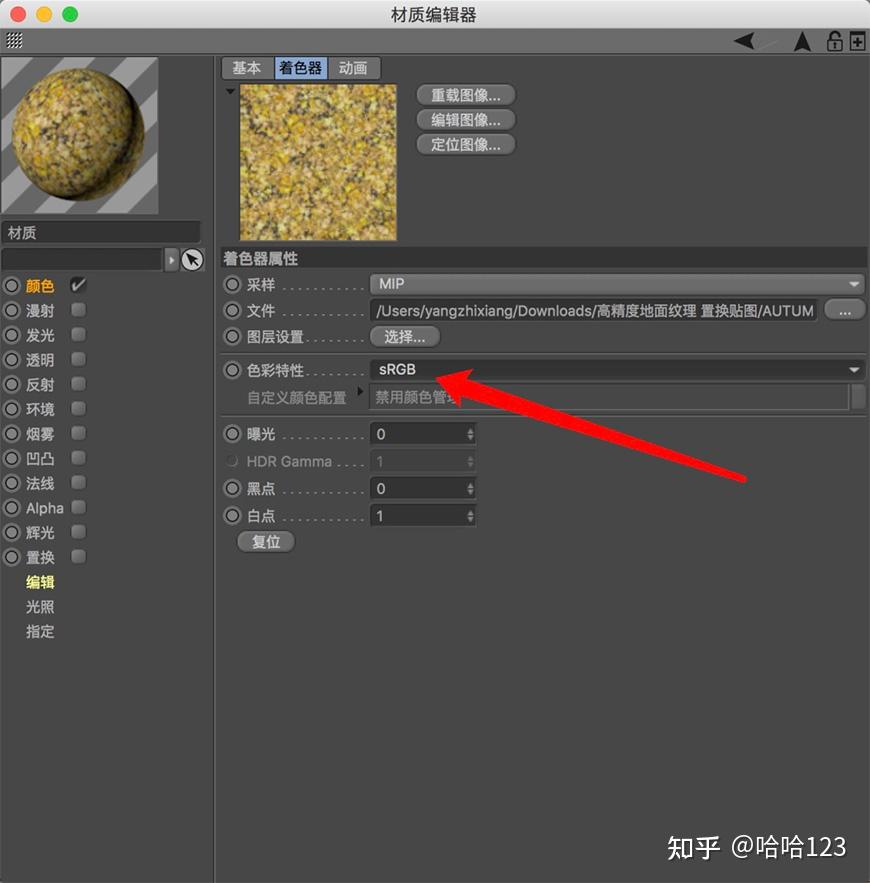The image size is (870, 883).
Task: Click the browse ... icon after the file path
Action: [x=845, y=310]
